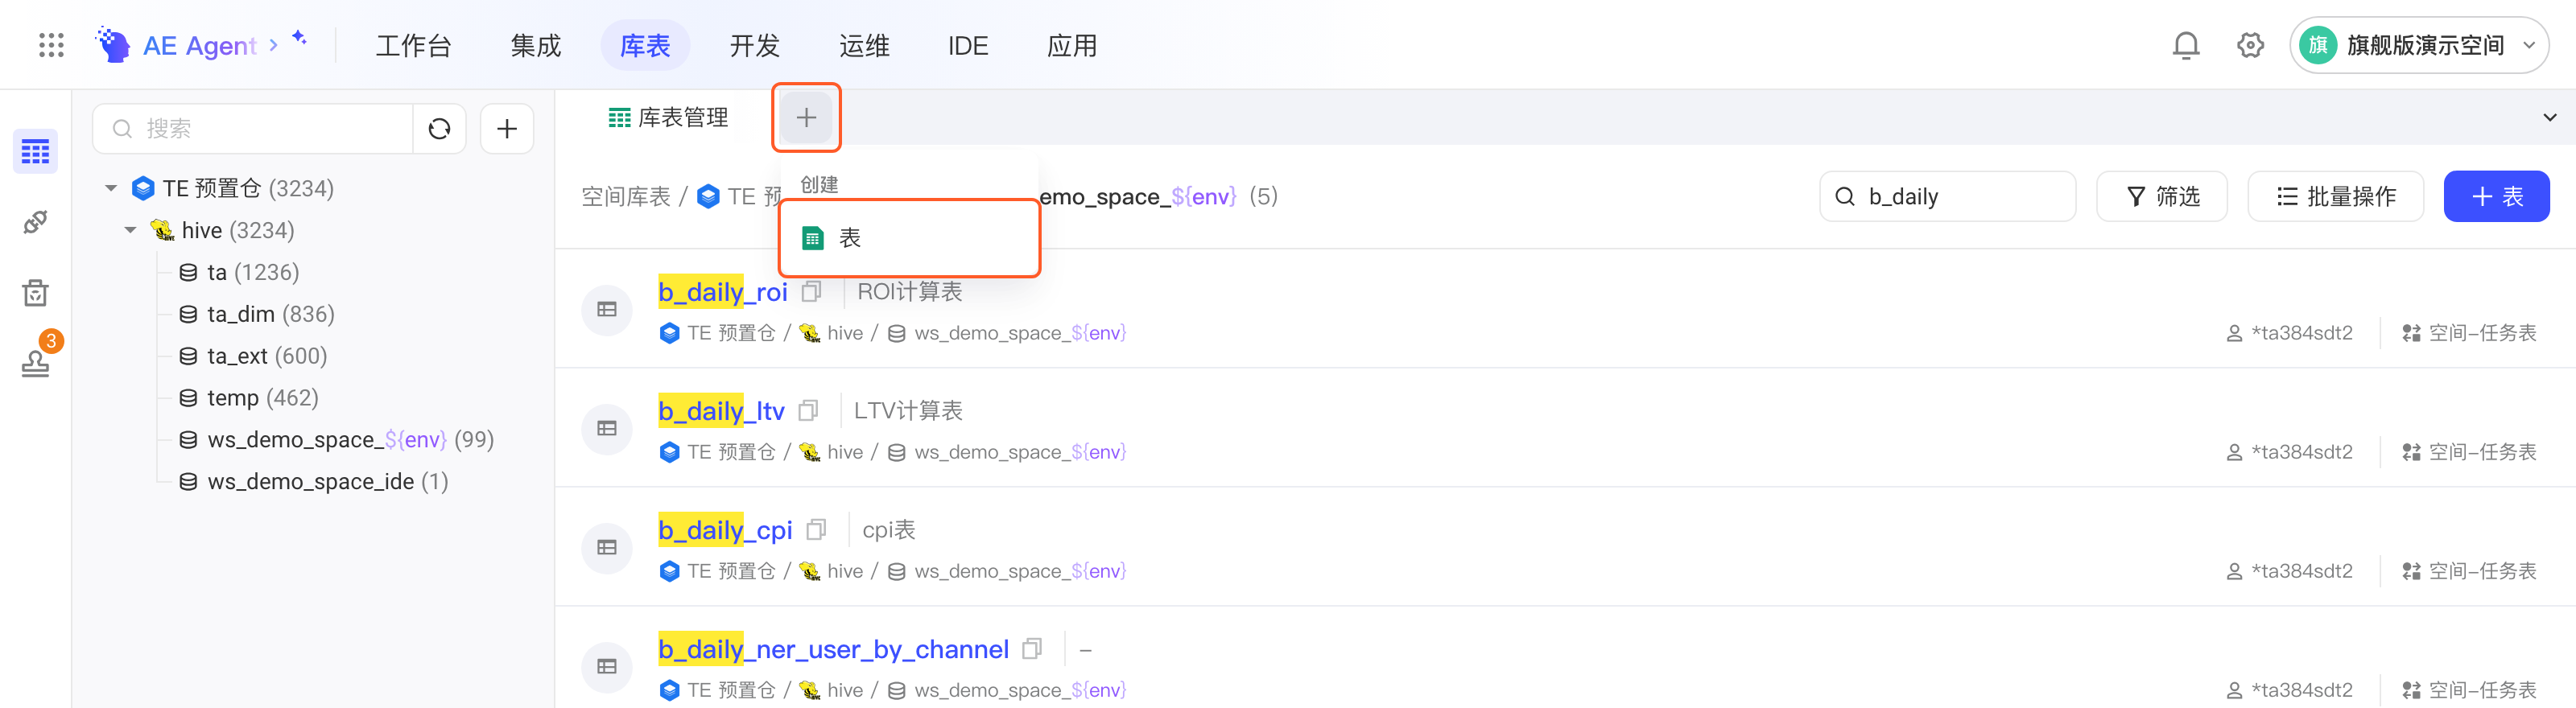Open the trash bin sidebar icon
The height and width of the screenshot is (708, 2576).
(35, 293)
